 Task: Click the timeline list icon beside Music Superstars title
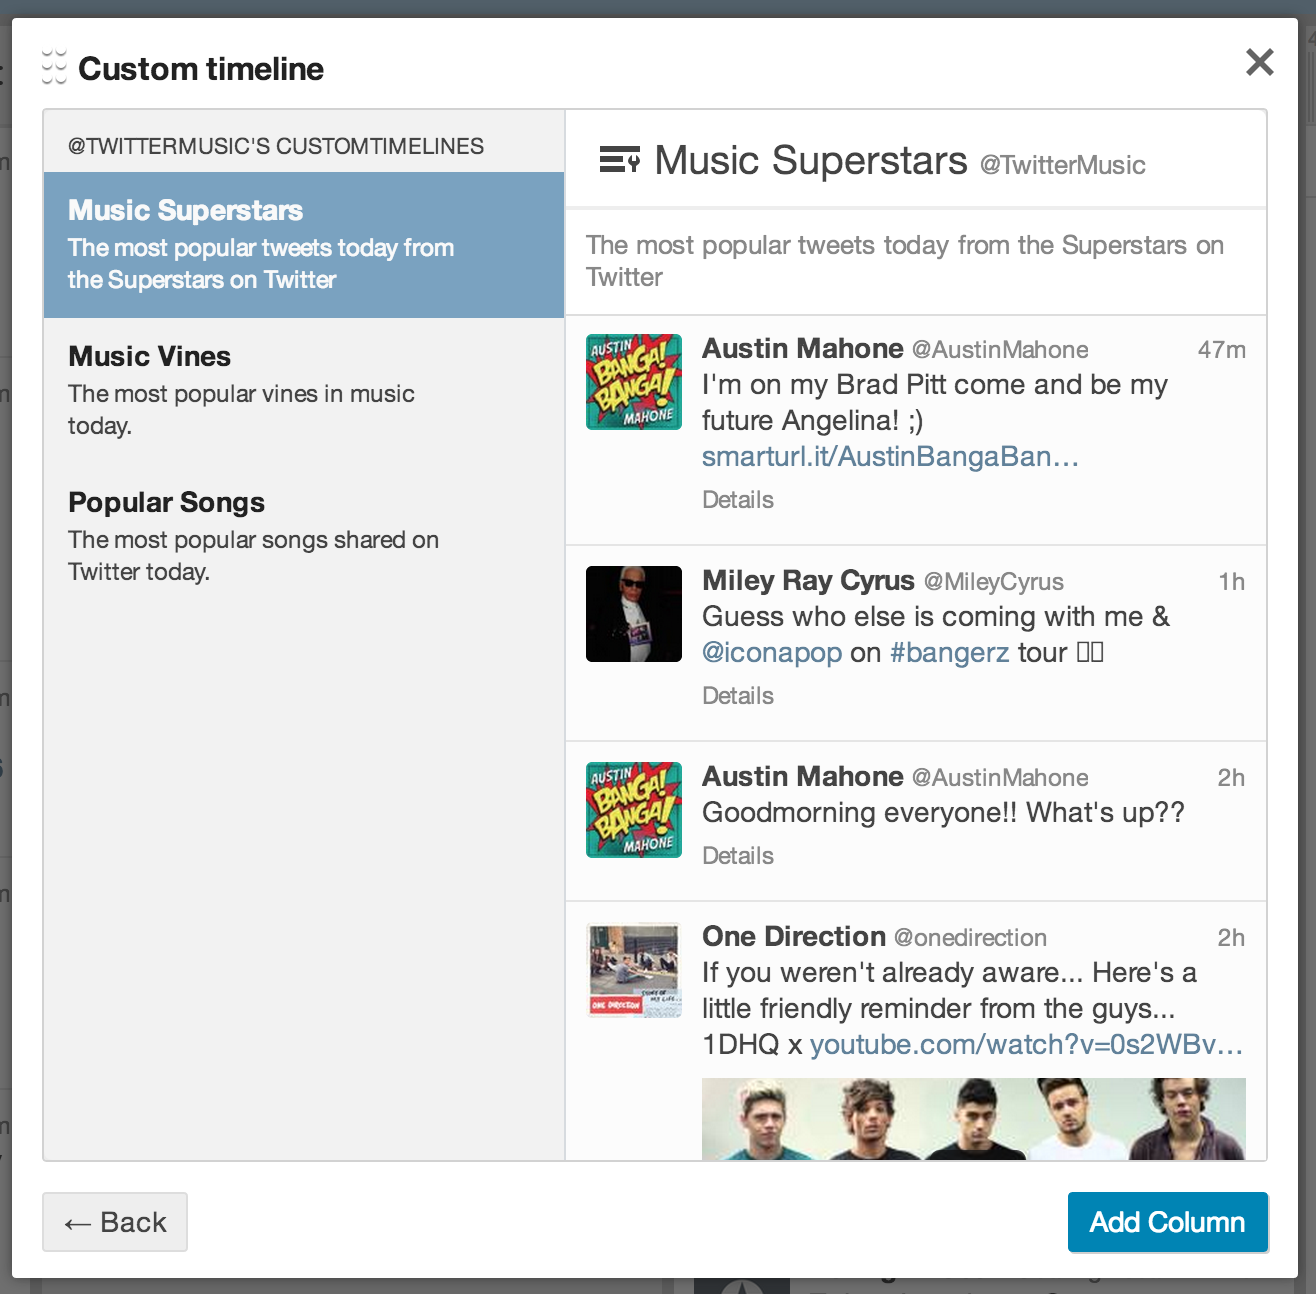click(620, 159)
